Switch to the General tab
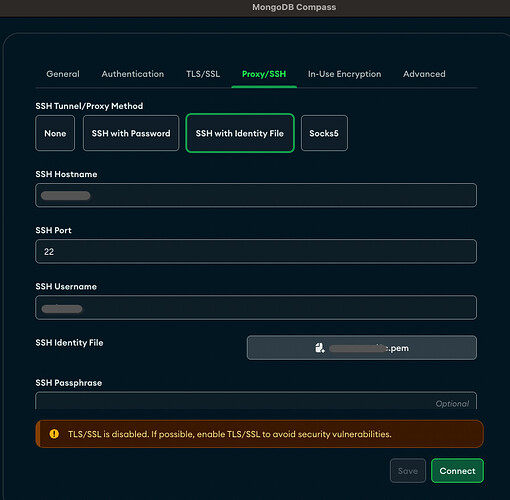This screenshot has width=510, height=500. 63,74
